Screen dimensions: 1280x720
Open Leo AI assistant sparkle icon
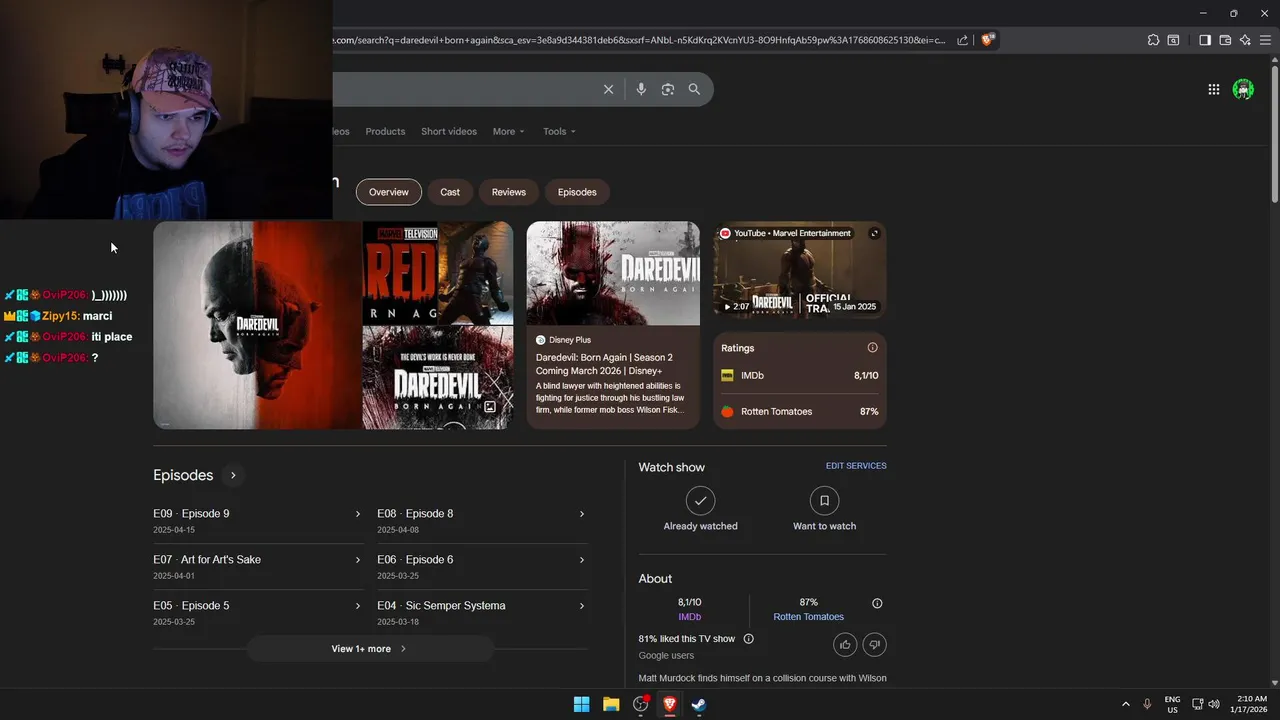coord(1245,40)
